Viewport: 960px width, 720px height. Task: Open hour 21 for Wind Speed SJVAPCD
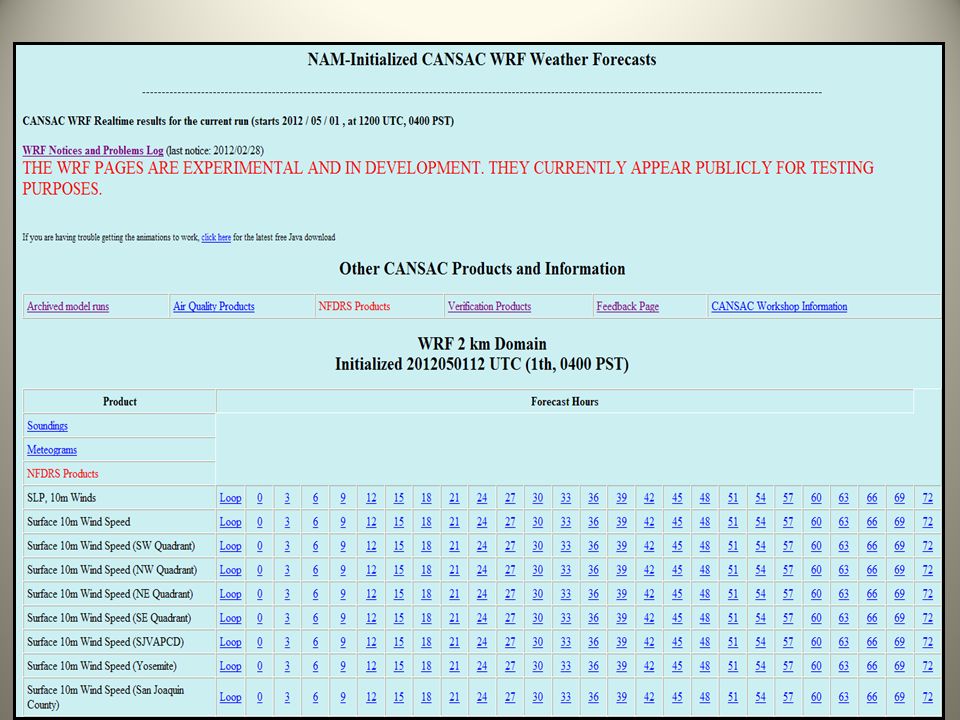click(454, 642)
